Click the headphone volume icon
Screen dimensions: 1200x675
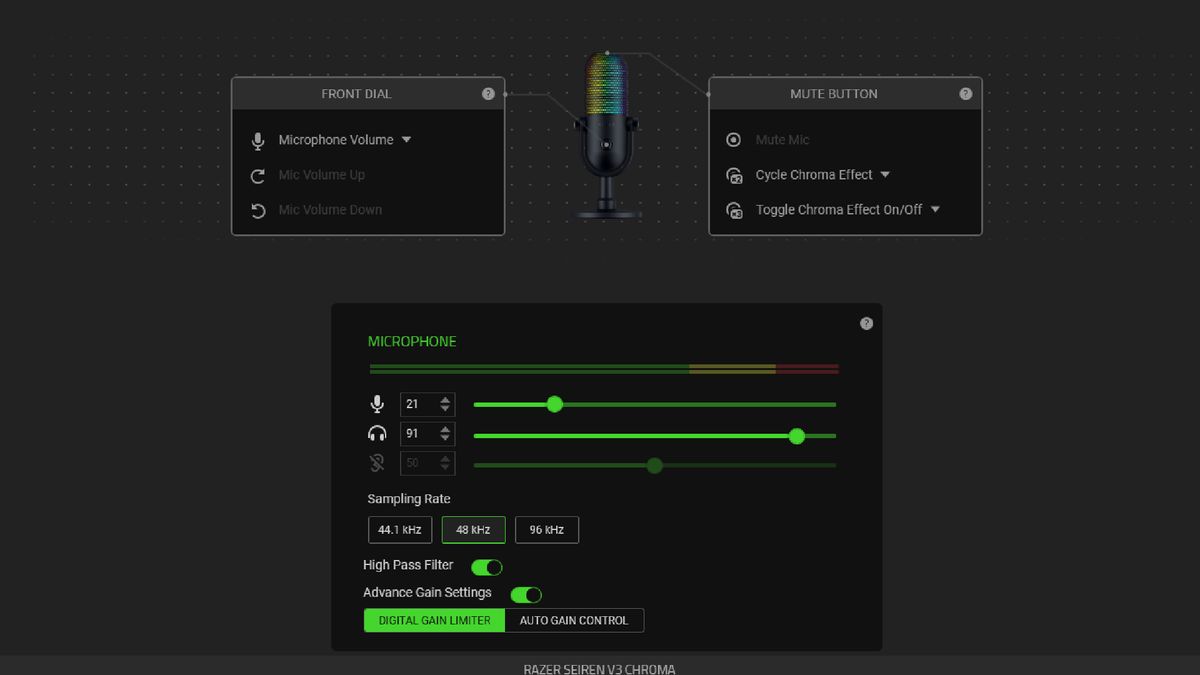[x=377, y=434]
